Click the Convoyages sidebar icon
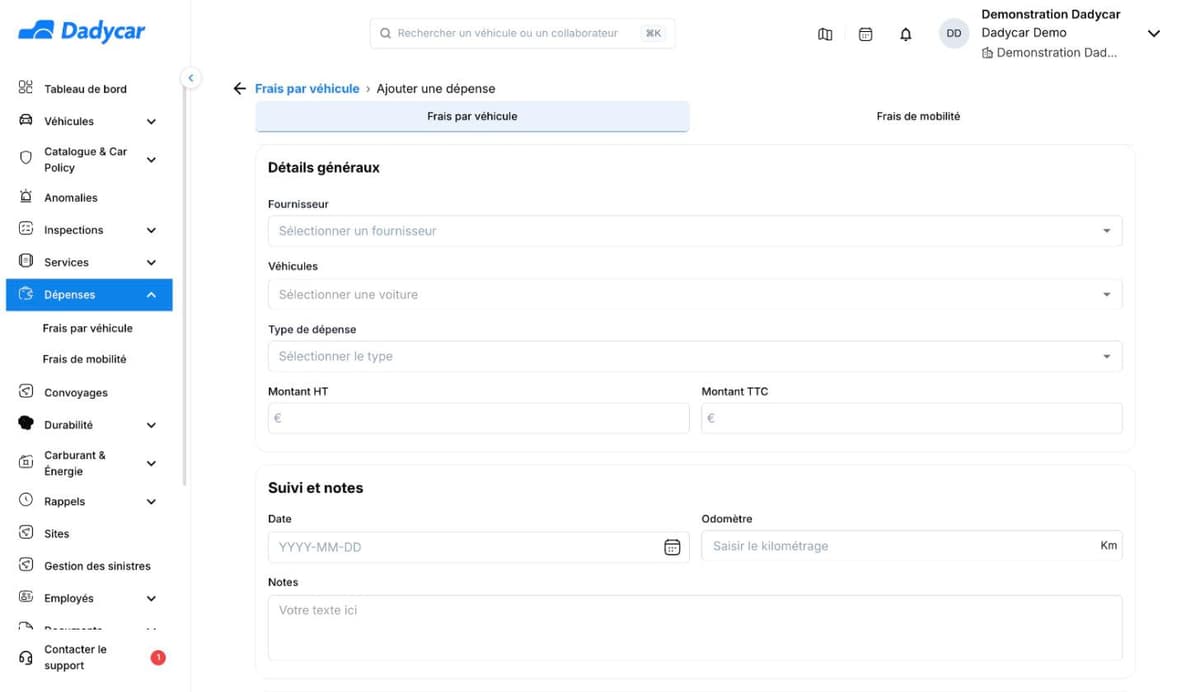This screenshot has height=692, width=1200. coord(26,392)
